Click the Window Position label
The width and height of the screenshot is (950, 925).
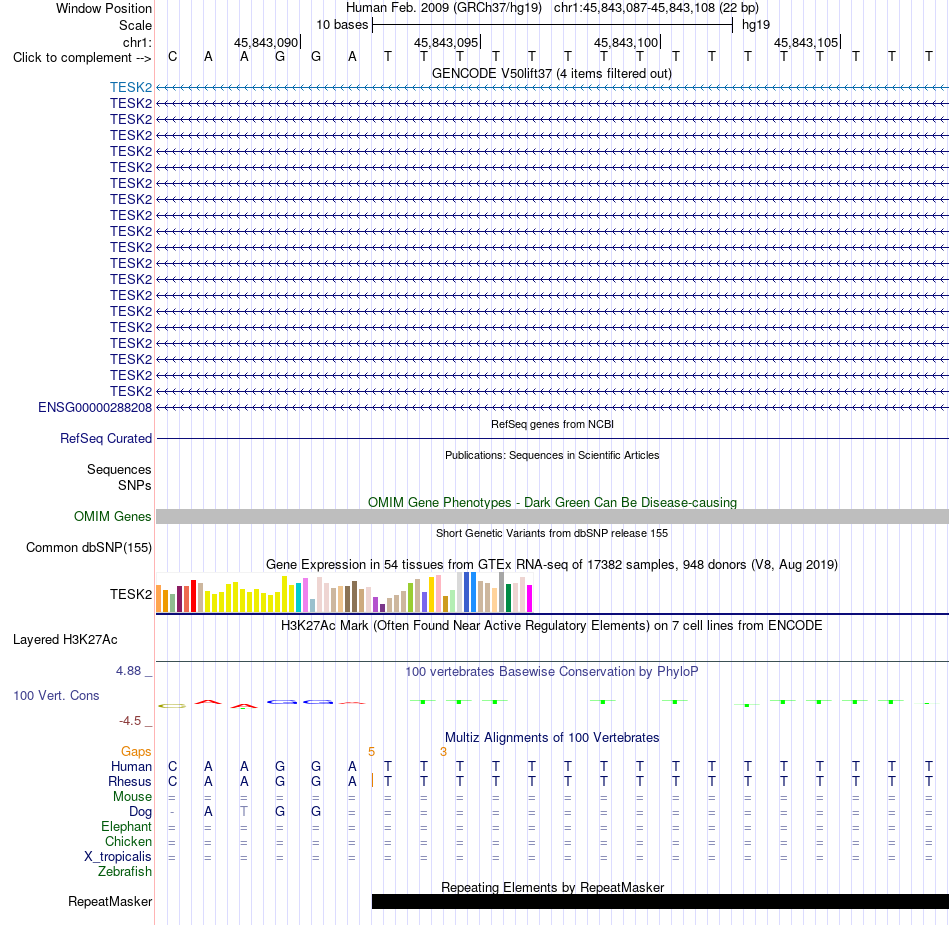pyautogui.click(x=104, y=8)
